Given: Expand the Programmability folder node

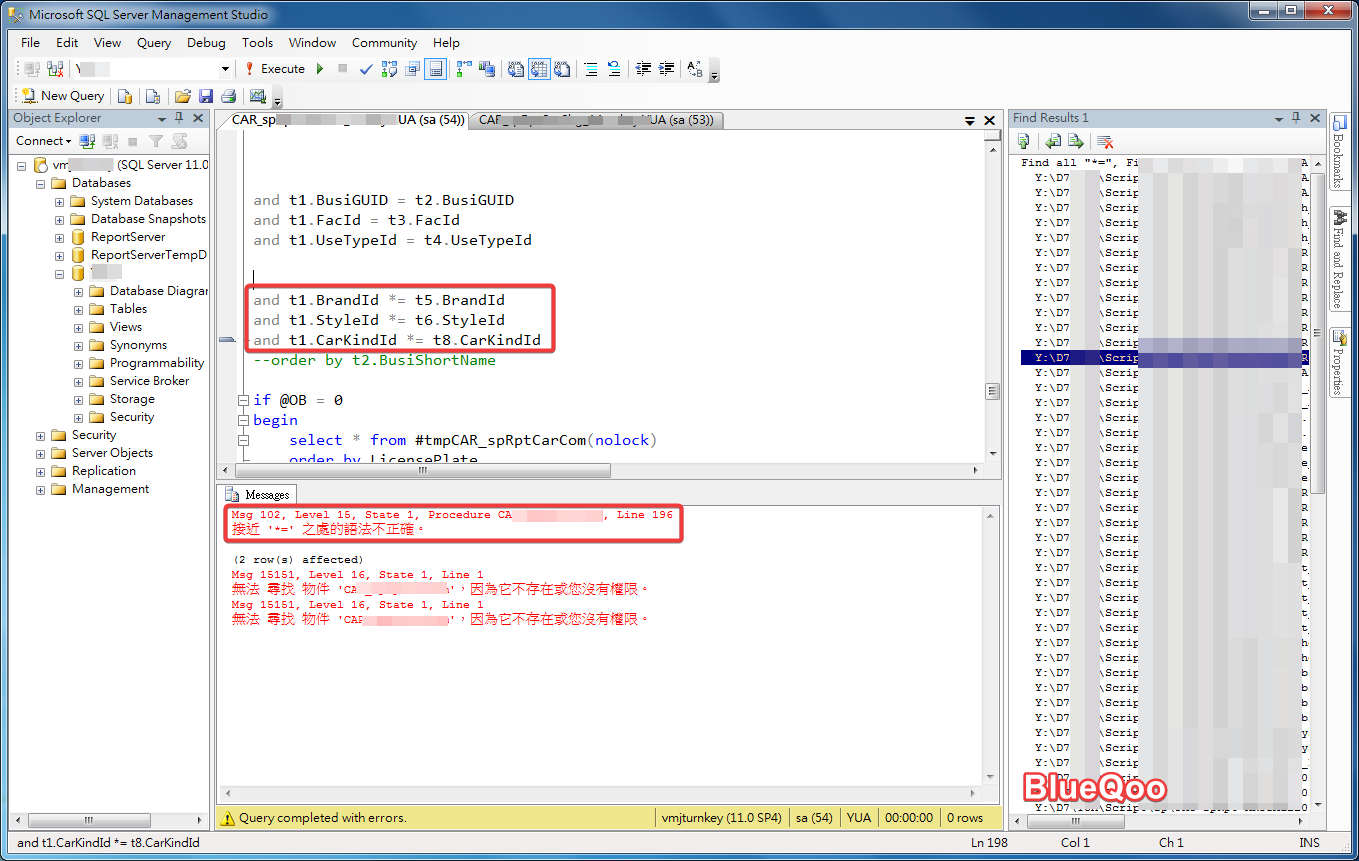Looking at the screenshot, I should [78, 363].
